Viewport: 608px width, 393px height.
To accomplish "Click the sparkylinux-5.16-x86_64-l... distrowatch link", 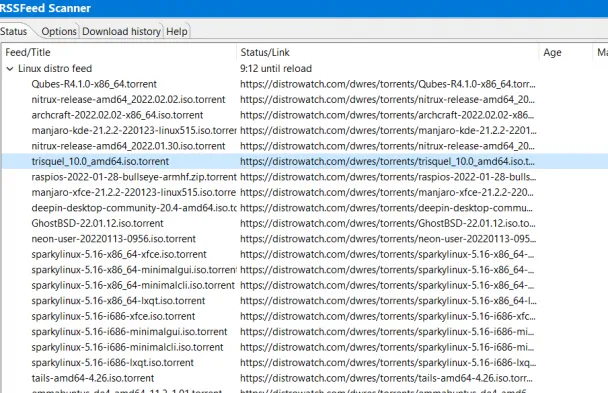I will 389,301.
